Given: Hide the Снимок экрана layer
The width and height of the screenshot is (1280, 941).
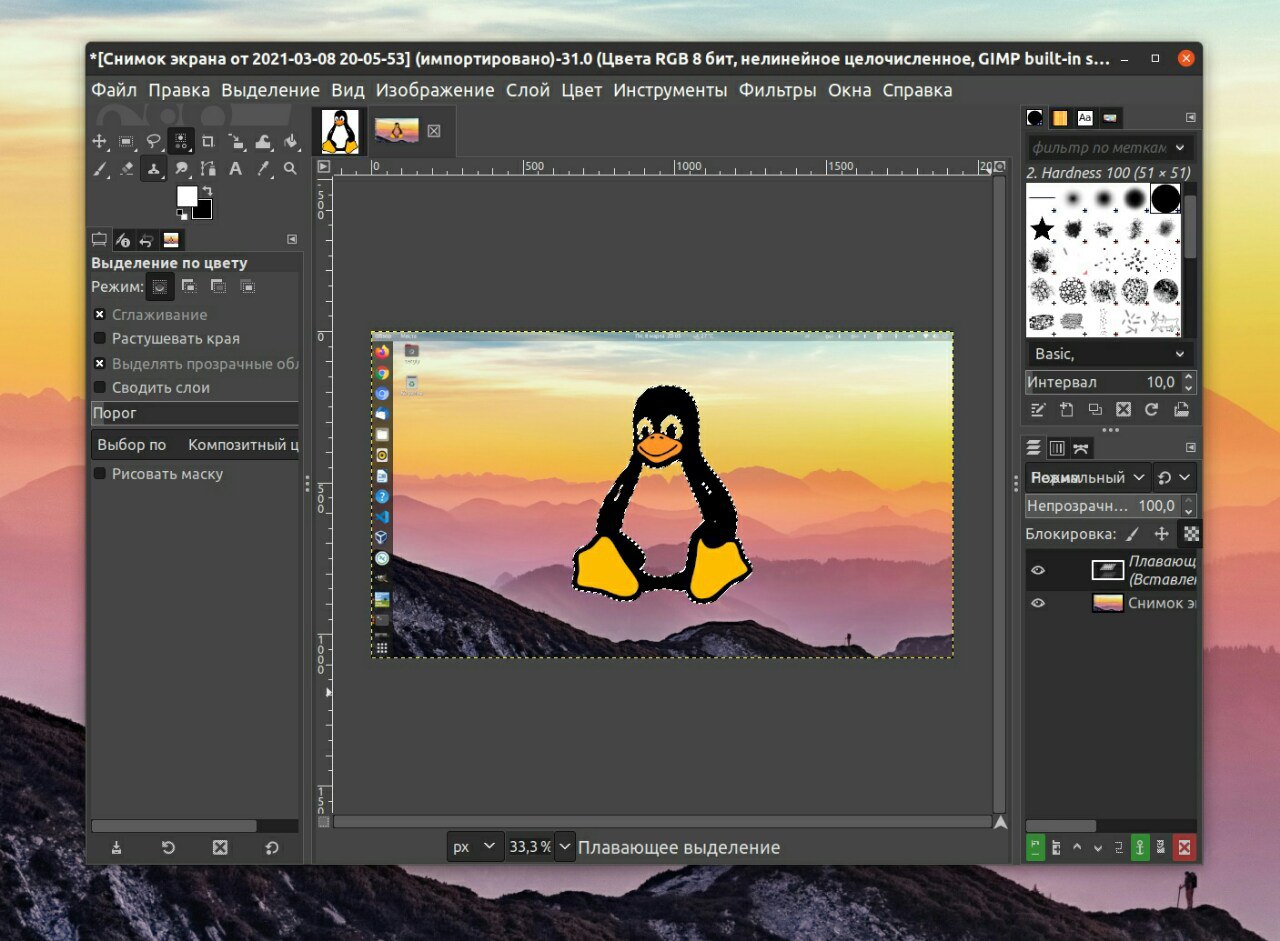Looking at the screenshot, I should pos(1038,603).
